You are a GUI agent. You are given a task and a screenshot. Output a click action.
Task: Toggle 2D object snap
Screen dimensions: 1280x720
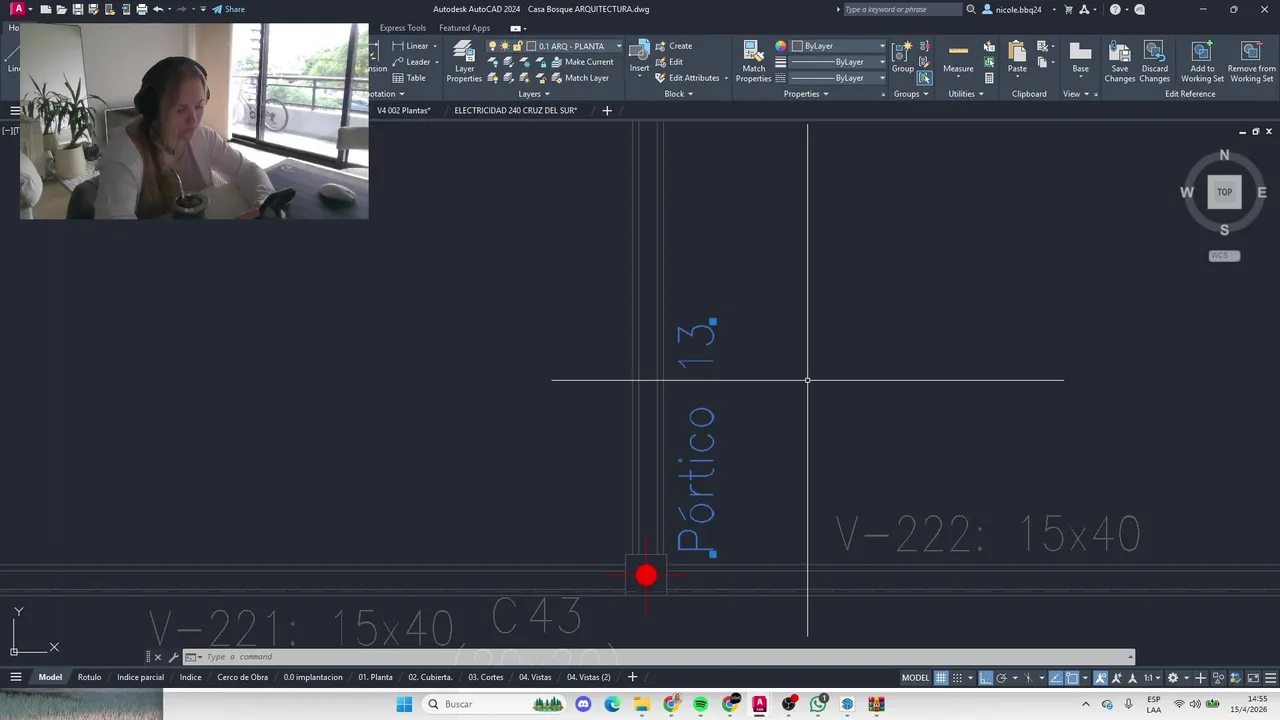1072,677
